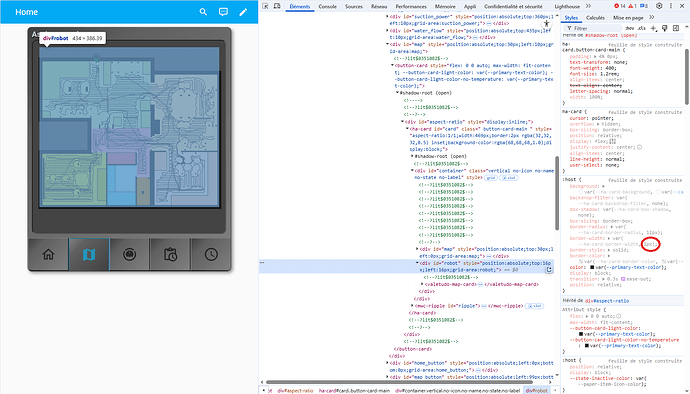Click the icon at the robot div row's end
The height and width of the screenshot is (394, 690).
pyautogui.click(x=549, y=270)
